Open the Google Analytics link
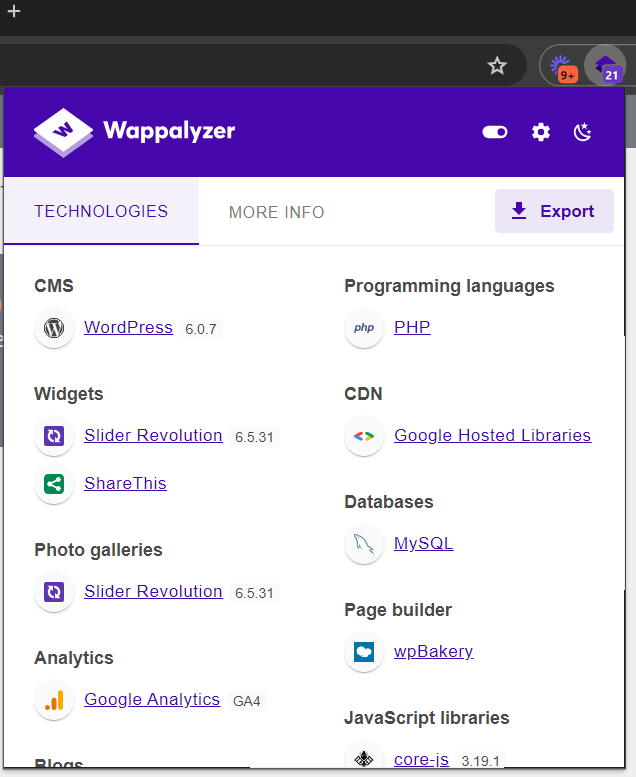The width and height of the screenshot is (636, 777). pyautogui.click(x=152, y=699)
